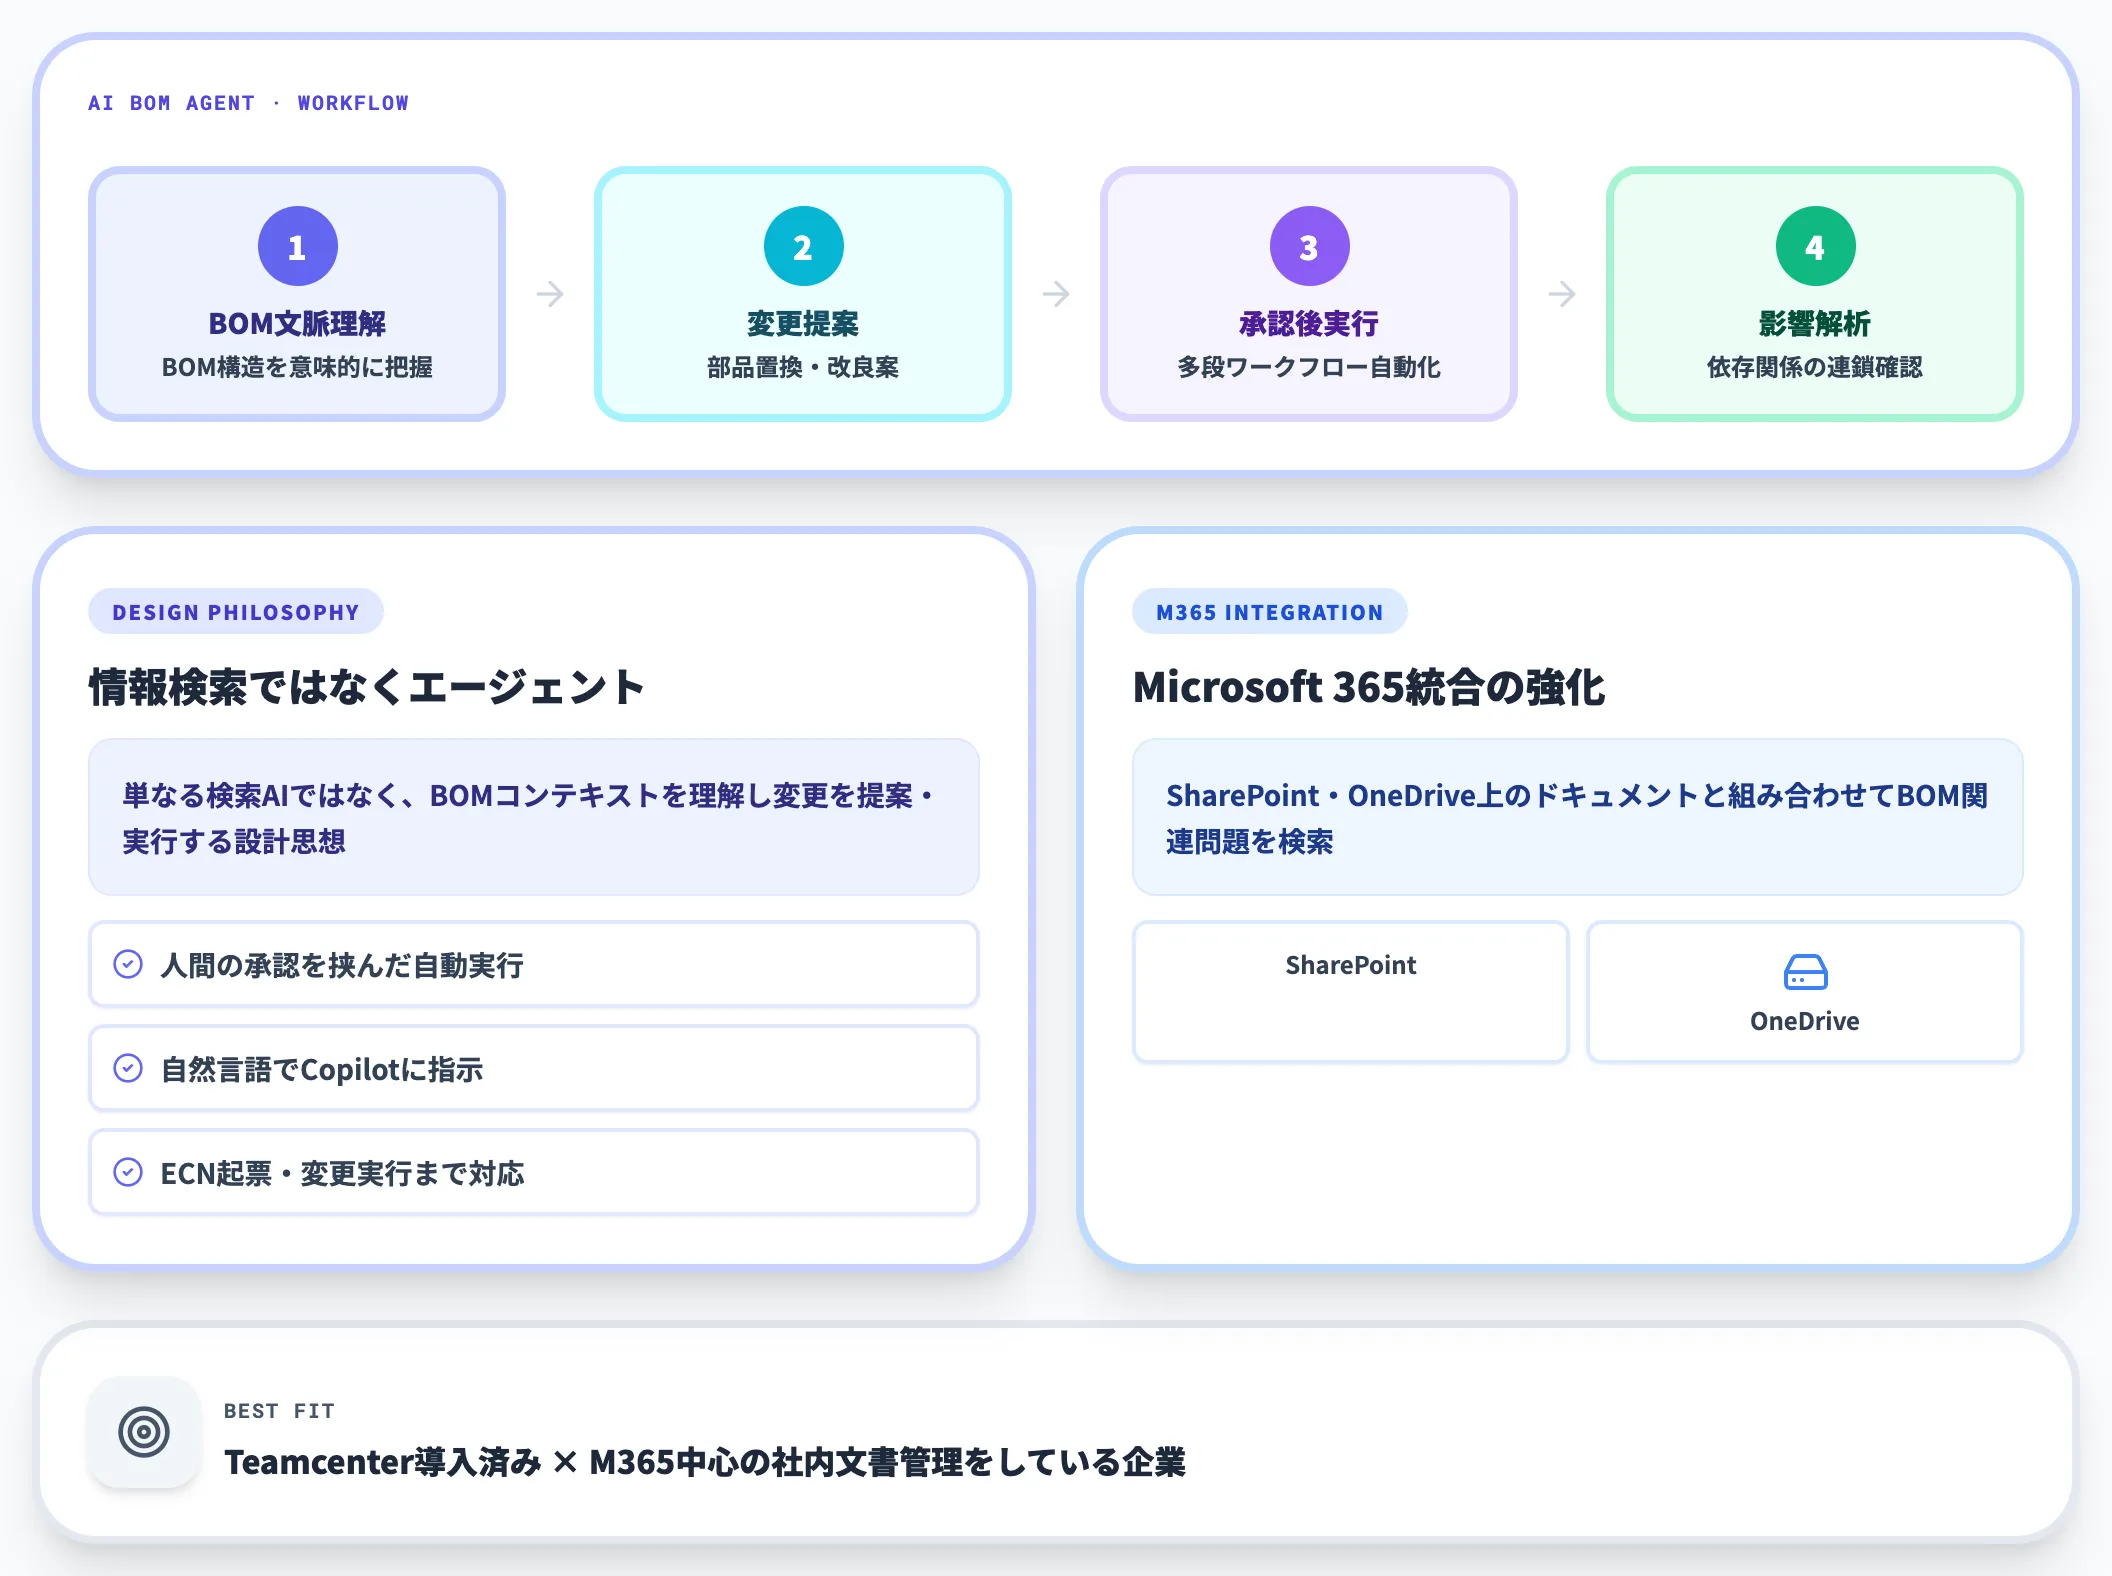Click the OneDrive drive icon

1805,972
